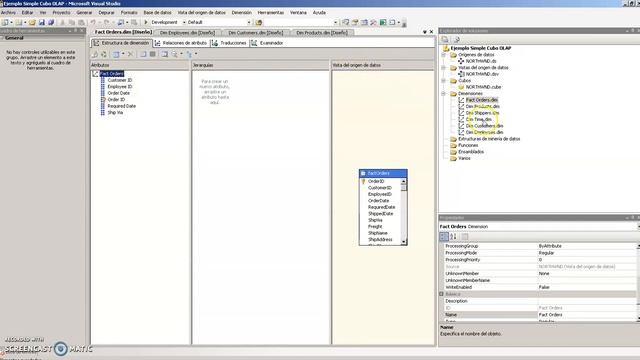Click the Open File folder icon
640x360 pixels.
click(x=32, y=22)
